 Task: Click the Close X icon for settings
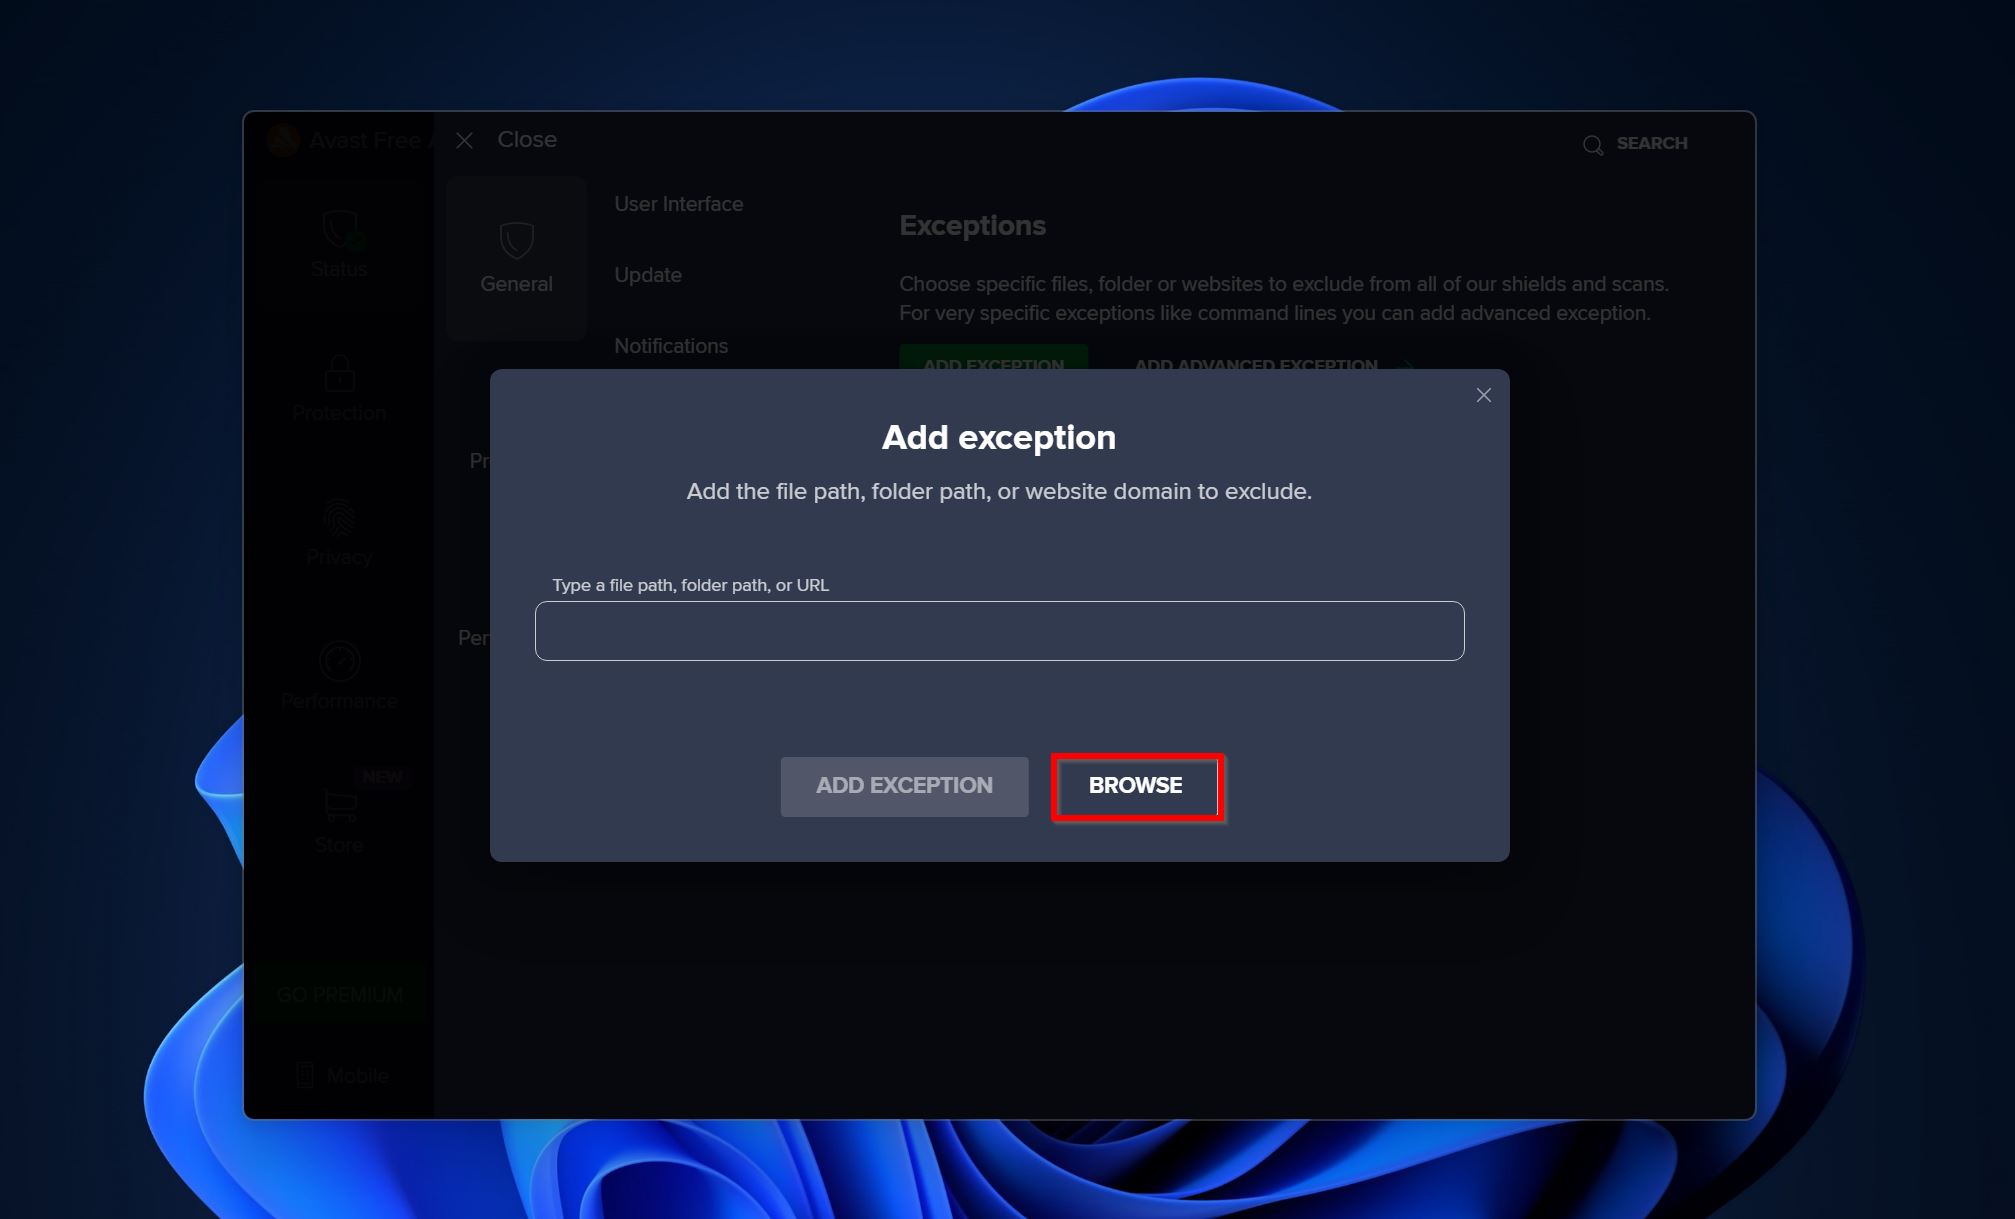click(x=464, y=141)
